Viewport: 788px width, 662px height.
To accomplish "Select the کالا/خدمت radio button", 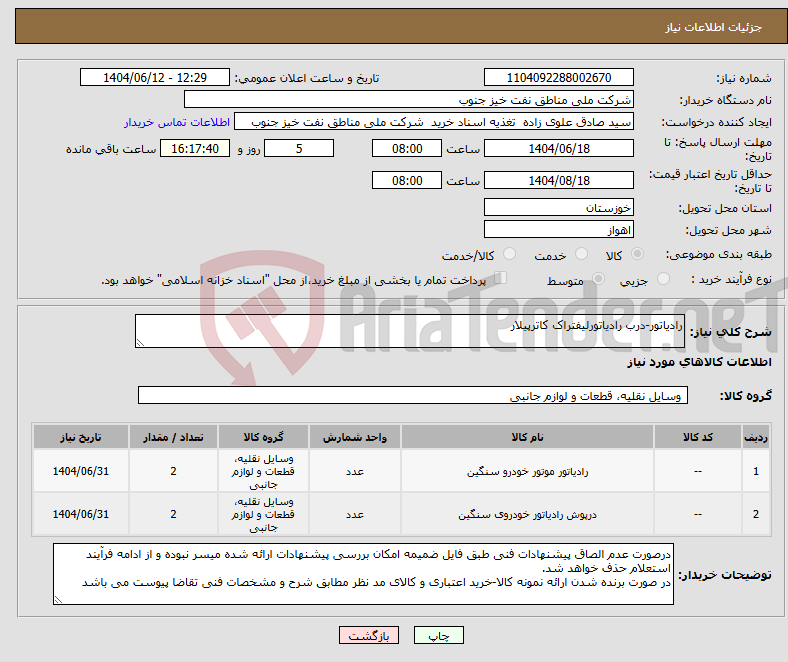I will [510, 254].
